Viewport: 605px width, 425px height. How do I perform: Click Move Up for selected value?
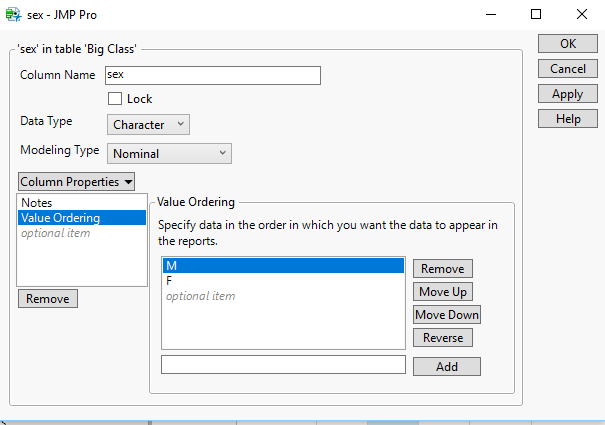(443, 292)
